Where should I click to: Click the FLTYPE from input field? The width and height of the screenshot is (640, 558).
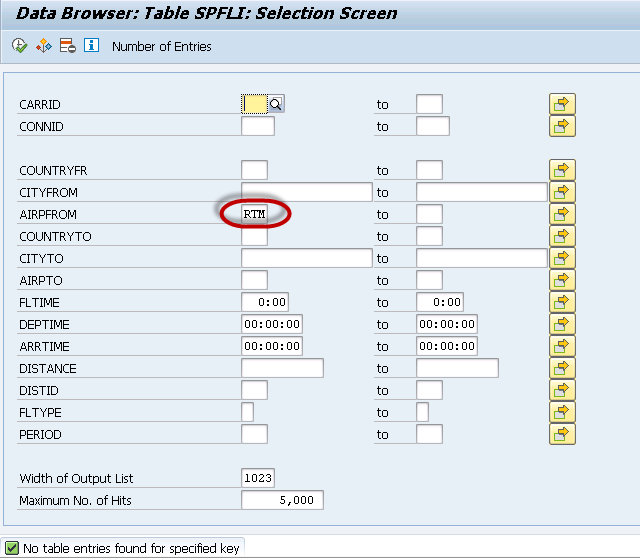point(248,413)
